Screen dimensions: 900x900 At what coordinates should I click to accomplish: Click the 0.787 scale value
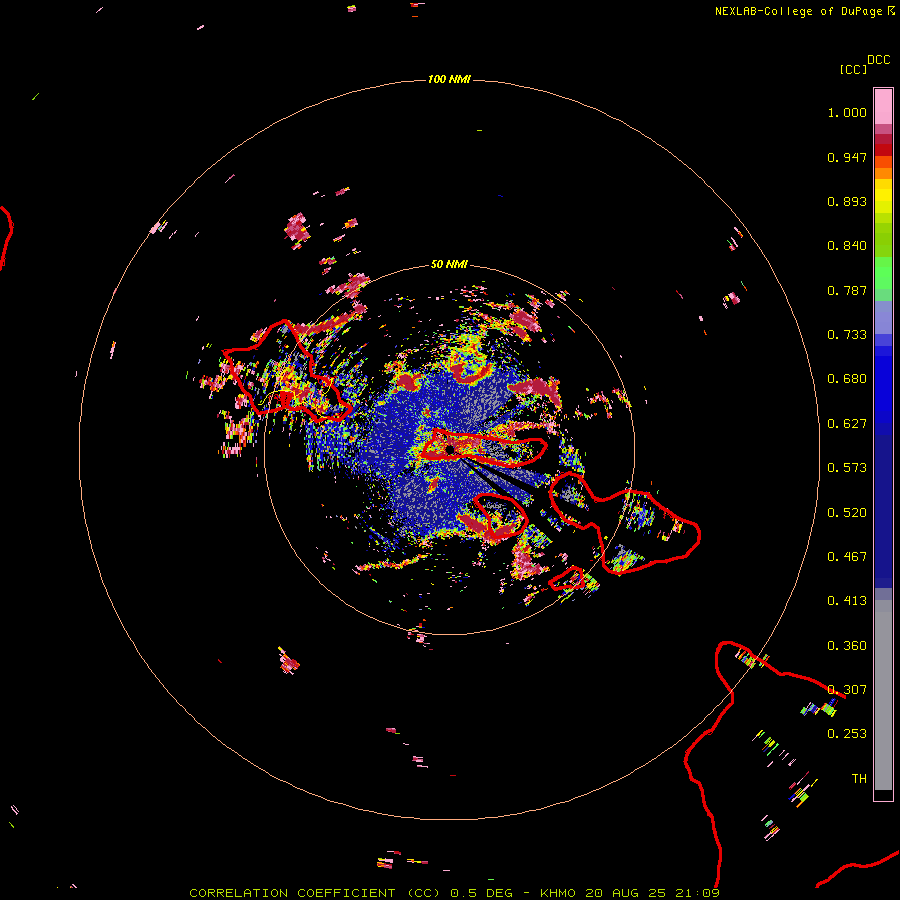[x=847, y=290]
